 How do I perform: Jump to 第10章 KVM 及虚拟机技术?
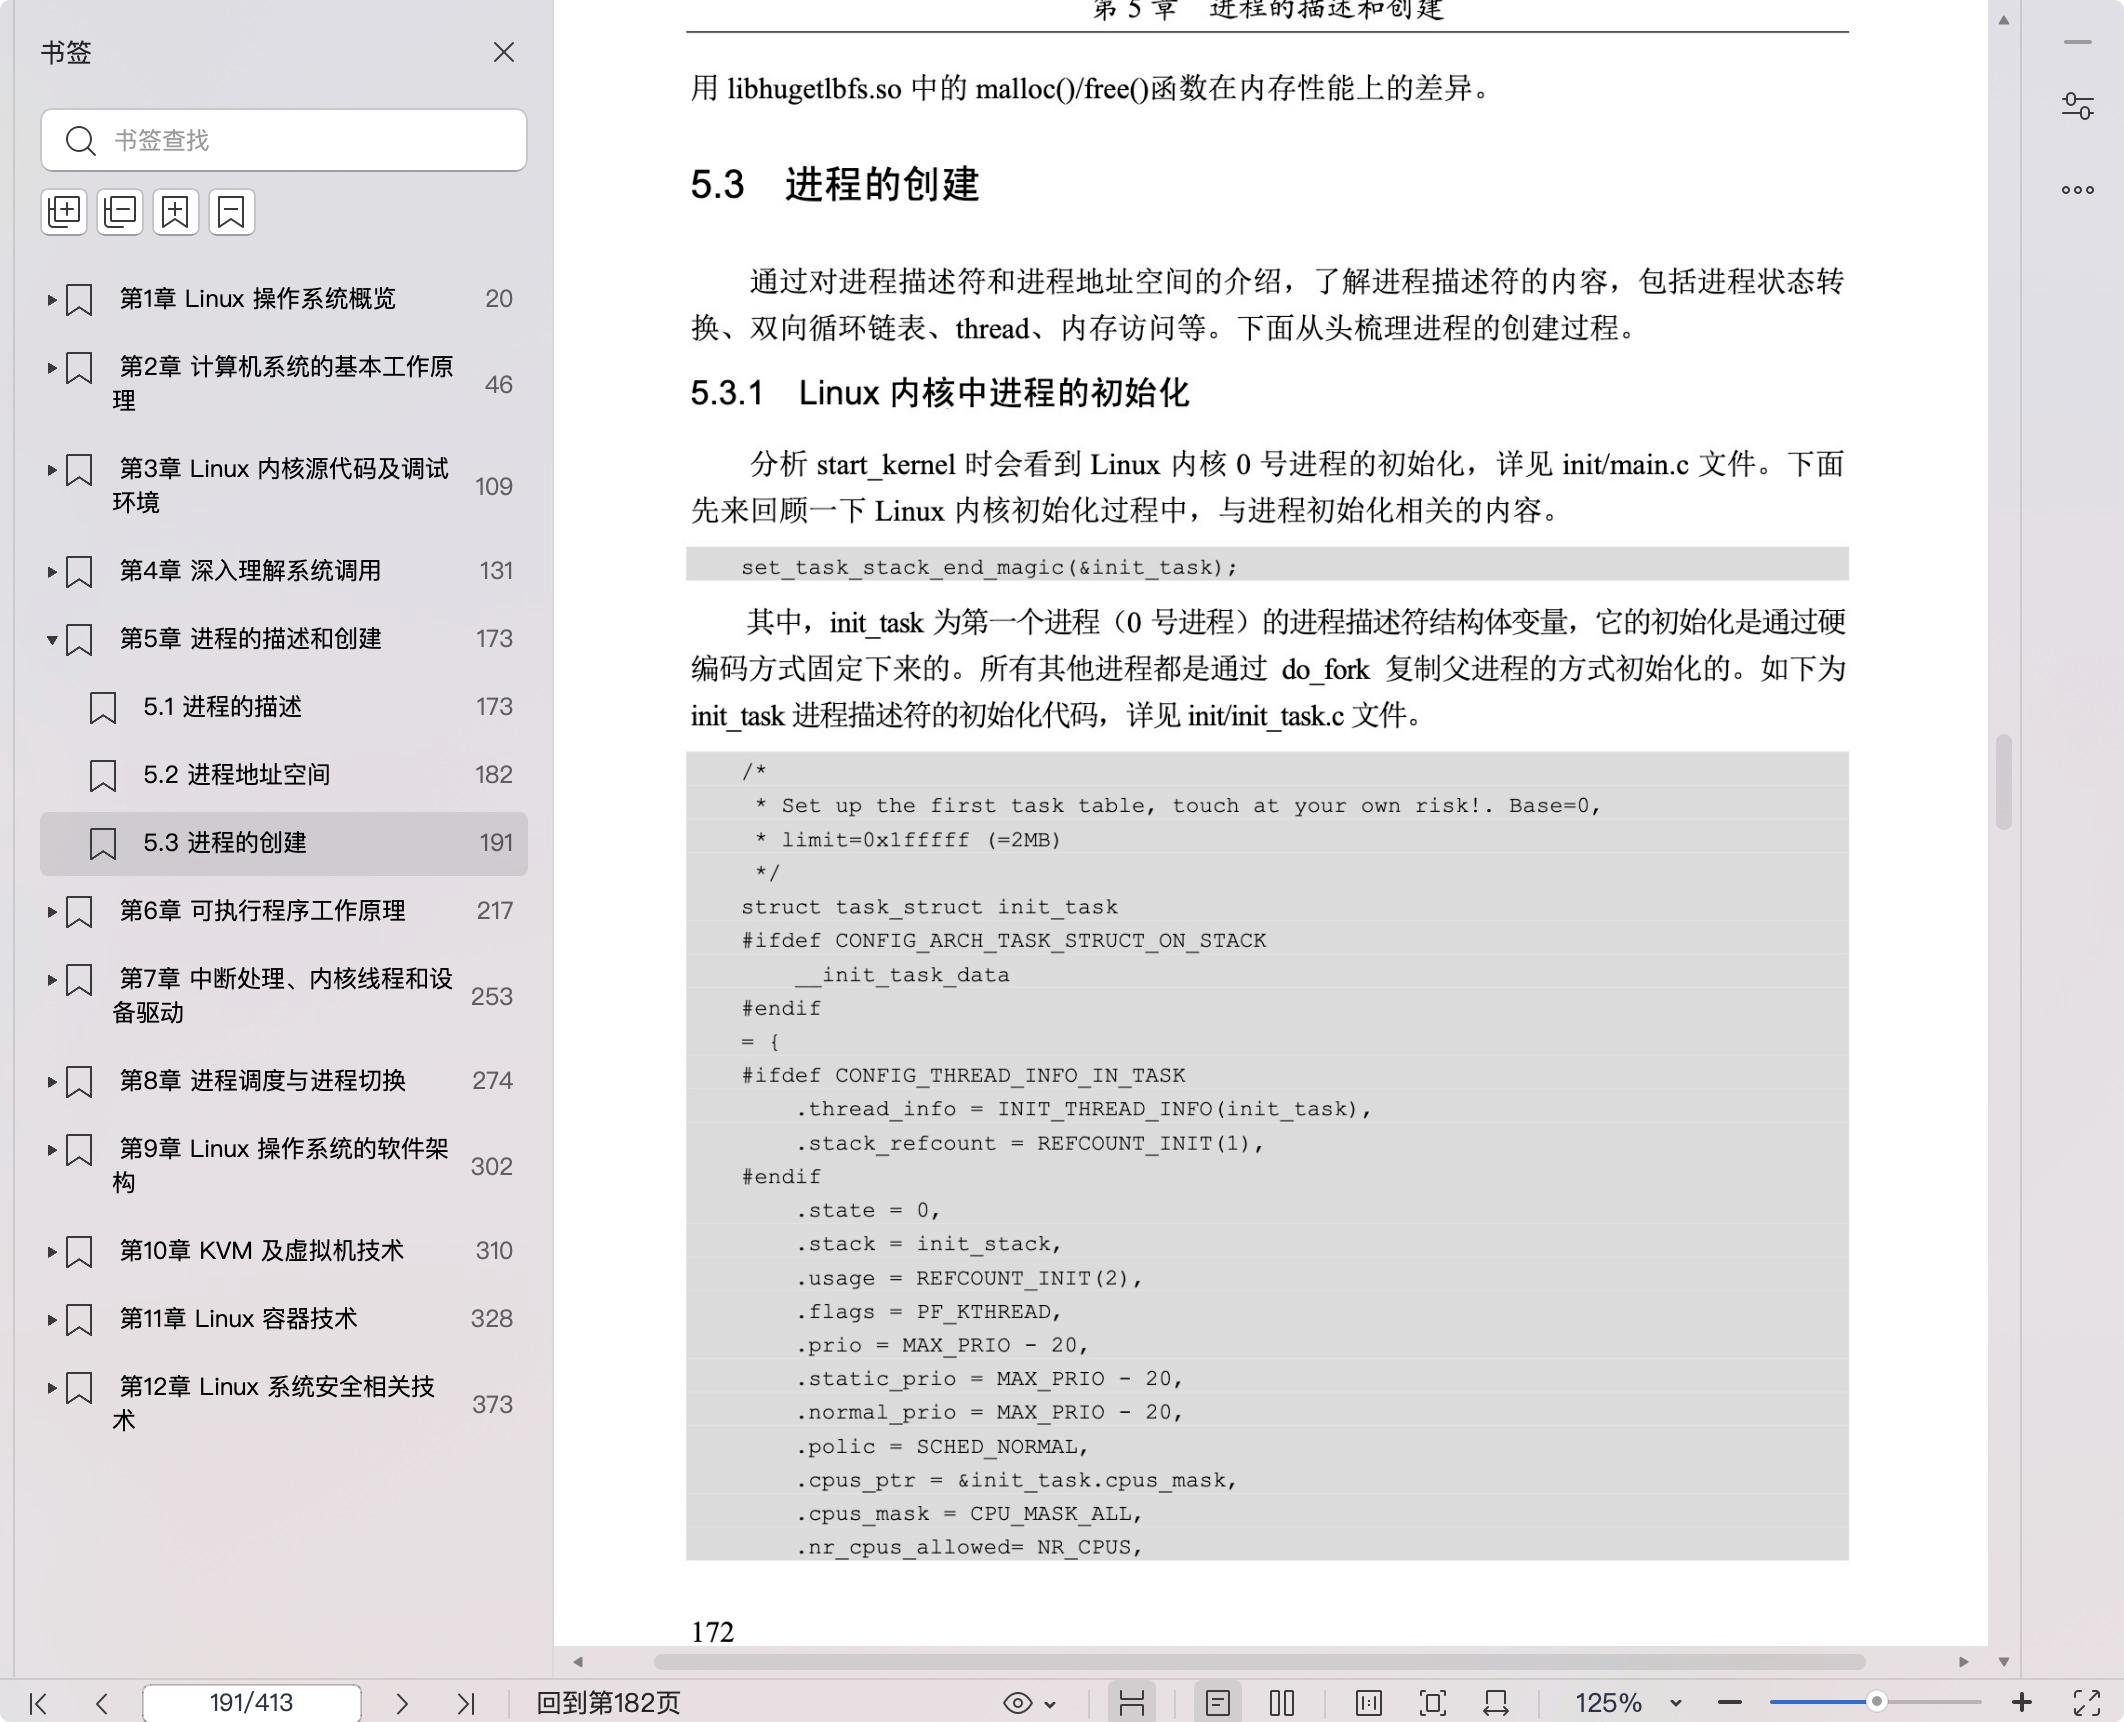(261, 1251)
